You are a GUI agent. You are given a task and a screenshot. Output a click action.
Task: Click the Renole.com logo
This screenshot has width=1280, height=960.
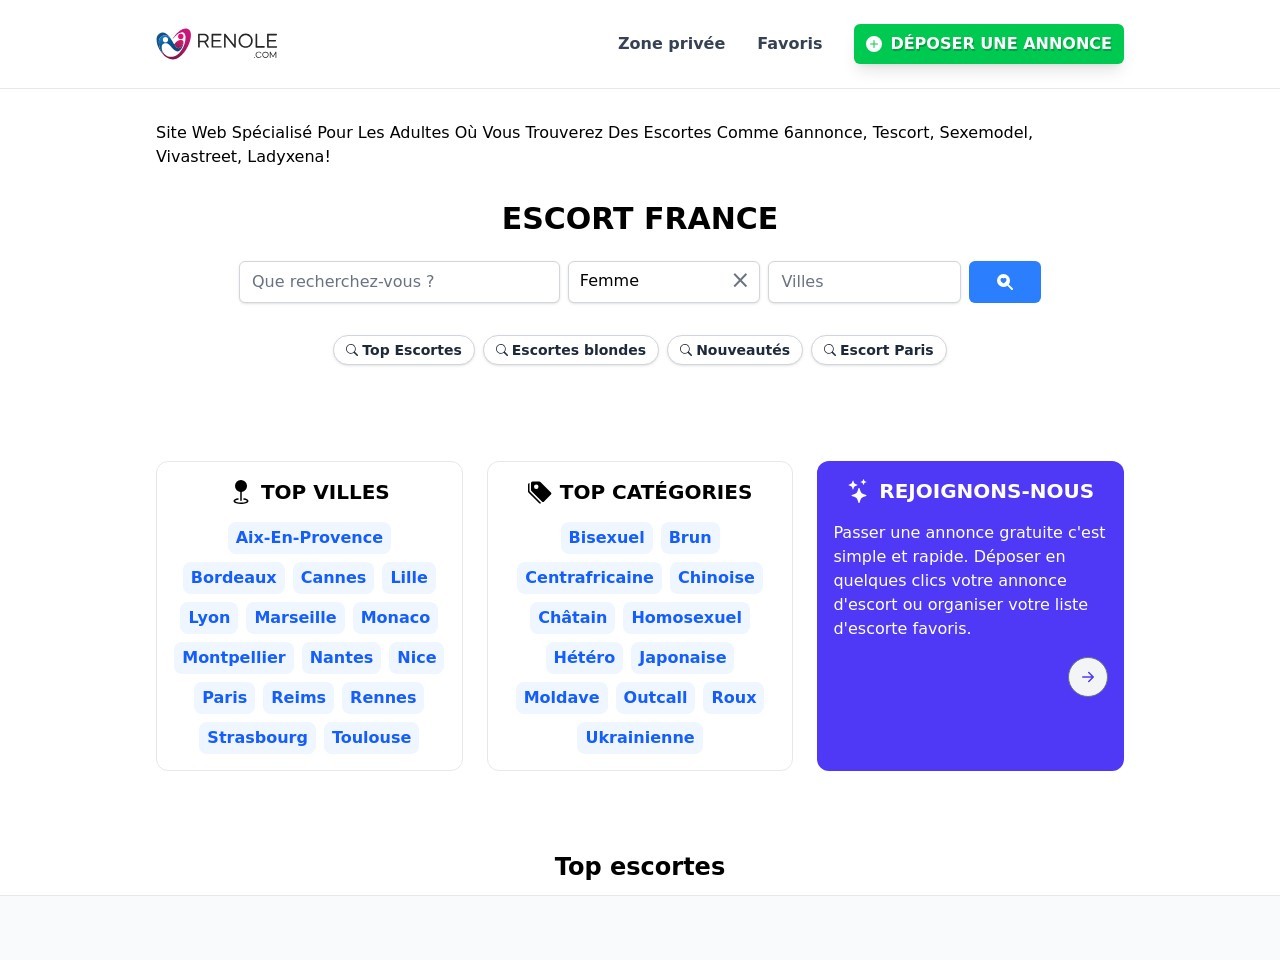(x=217, y=44)
